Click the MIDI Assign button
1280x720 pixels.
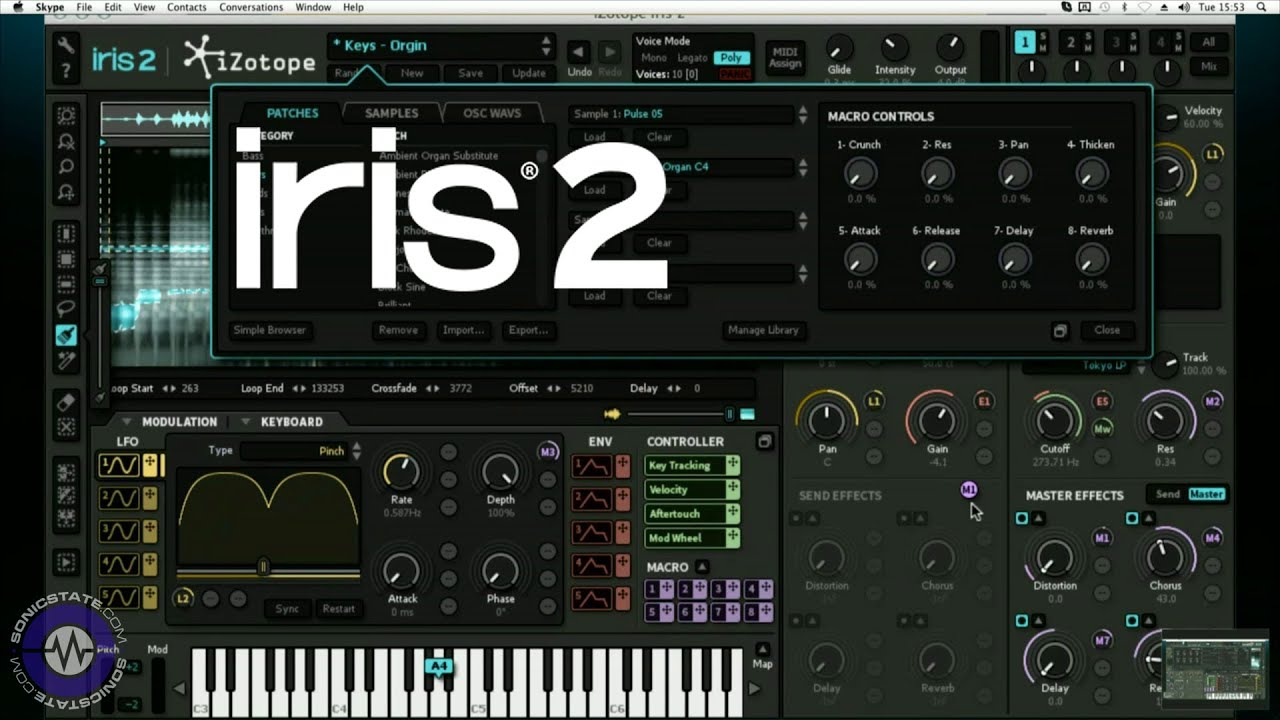click(785, 57)
